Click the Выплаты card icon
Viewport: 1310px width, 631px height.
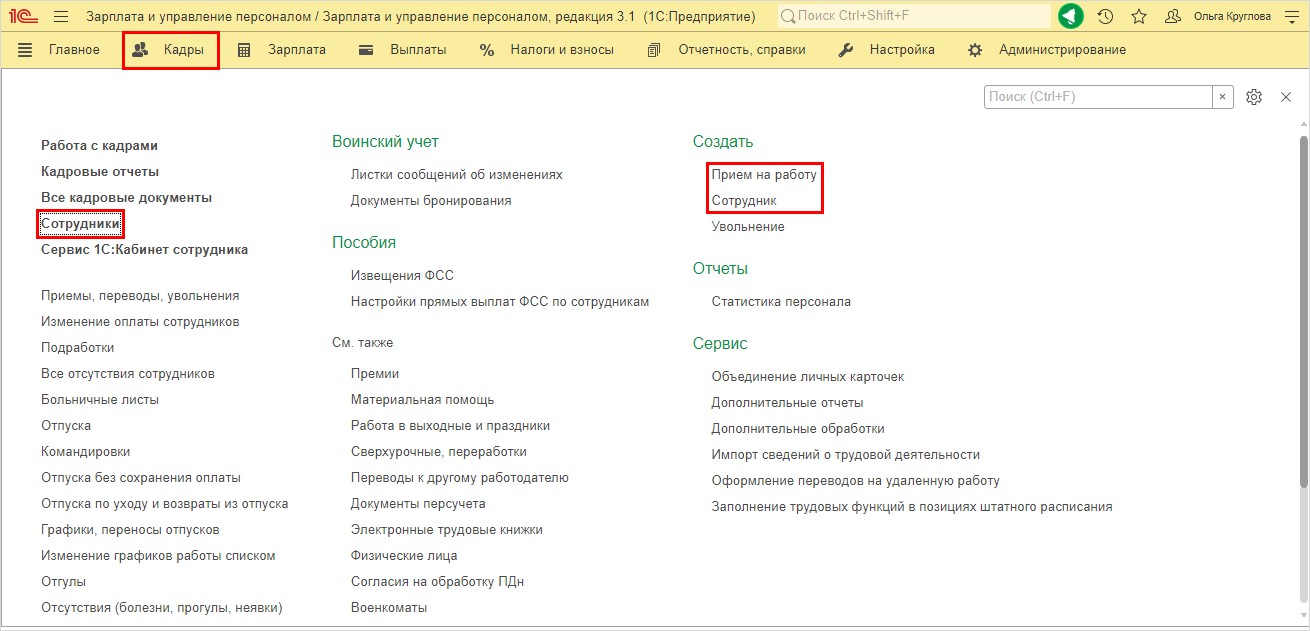click(x=366, y=50)
